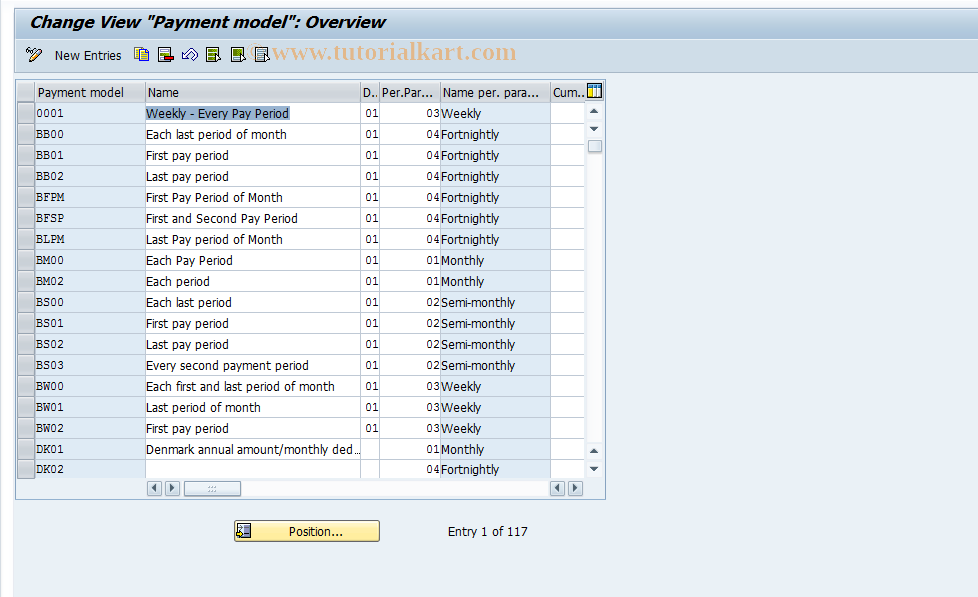Image resolution: width=978 pixels, height=597 pixels.
Task: Open the table column configuration icon
Action: pyautogui.click(x=594, y=91)
